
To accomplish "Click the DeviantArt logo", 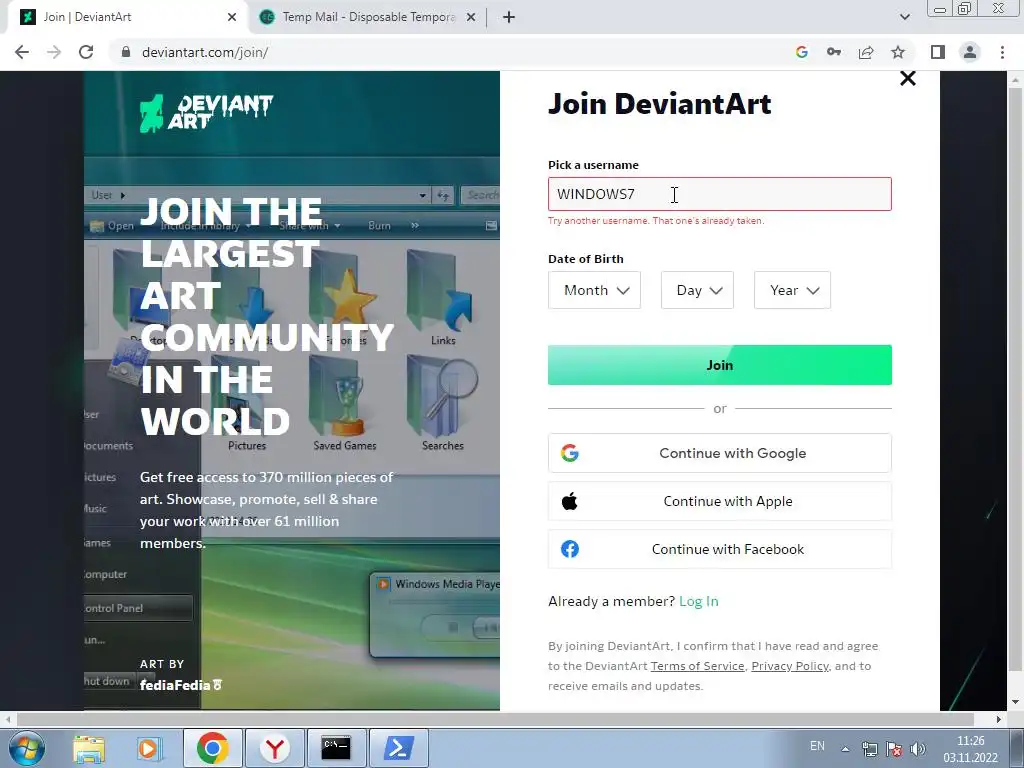I will coord(206,112).
